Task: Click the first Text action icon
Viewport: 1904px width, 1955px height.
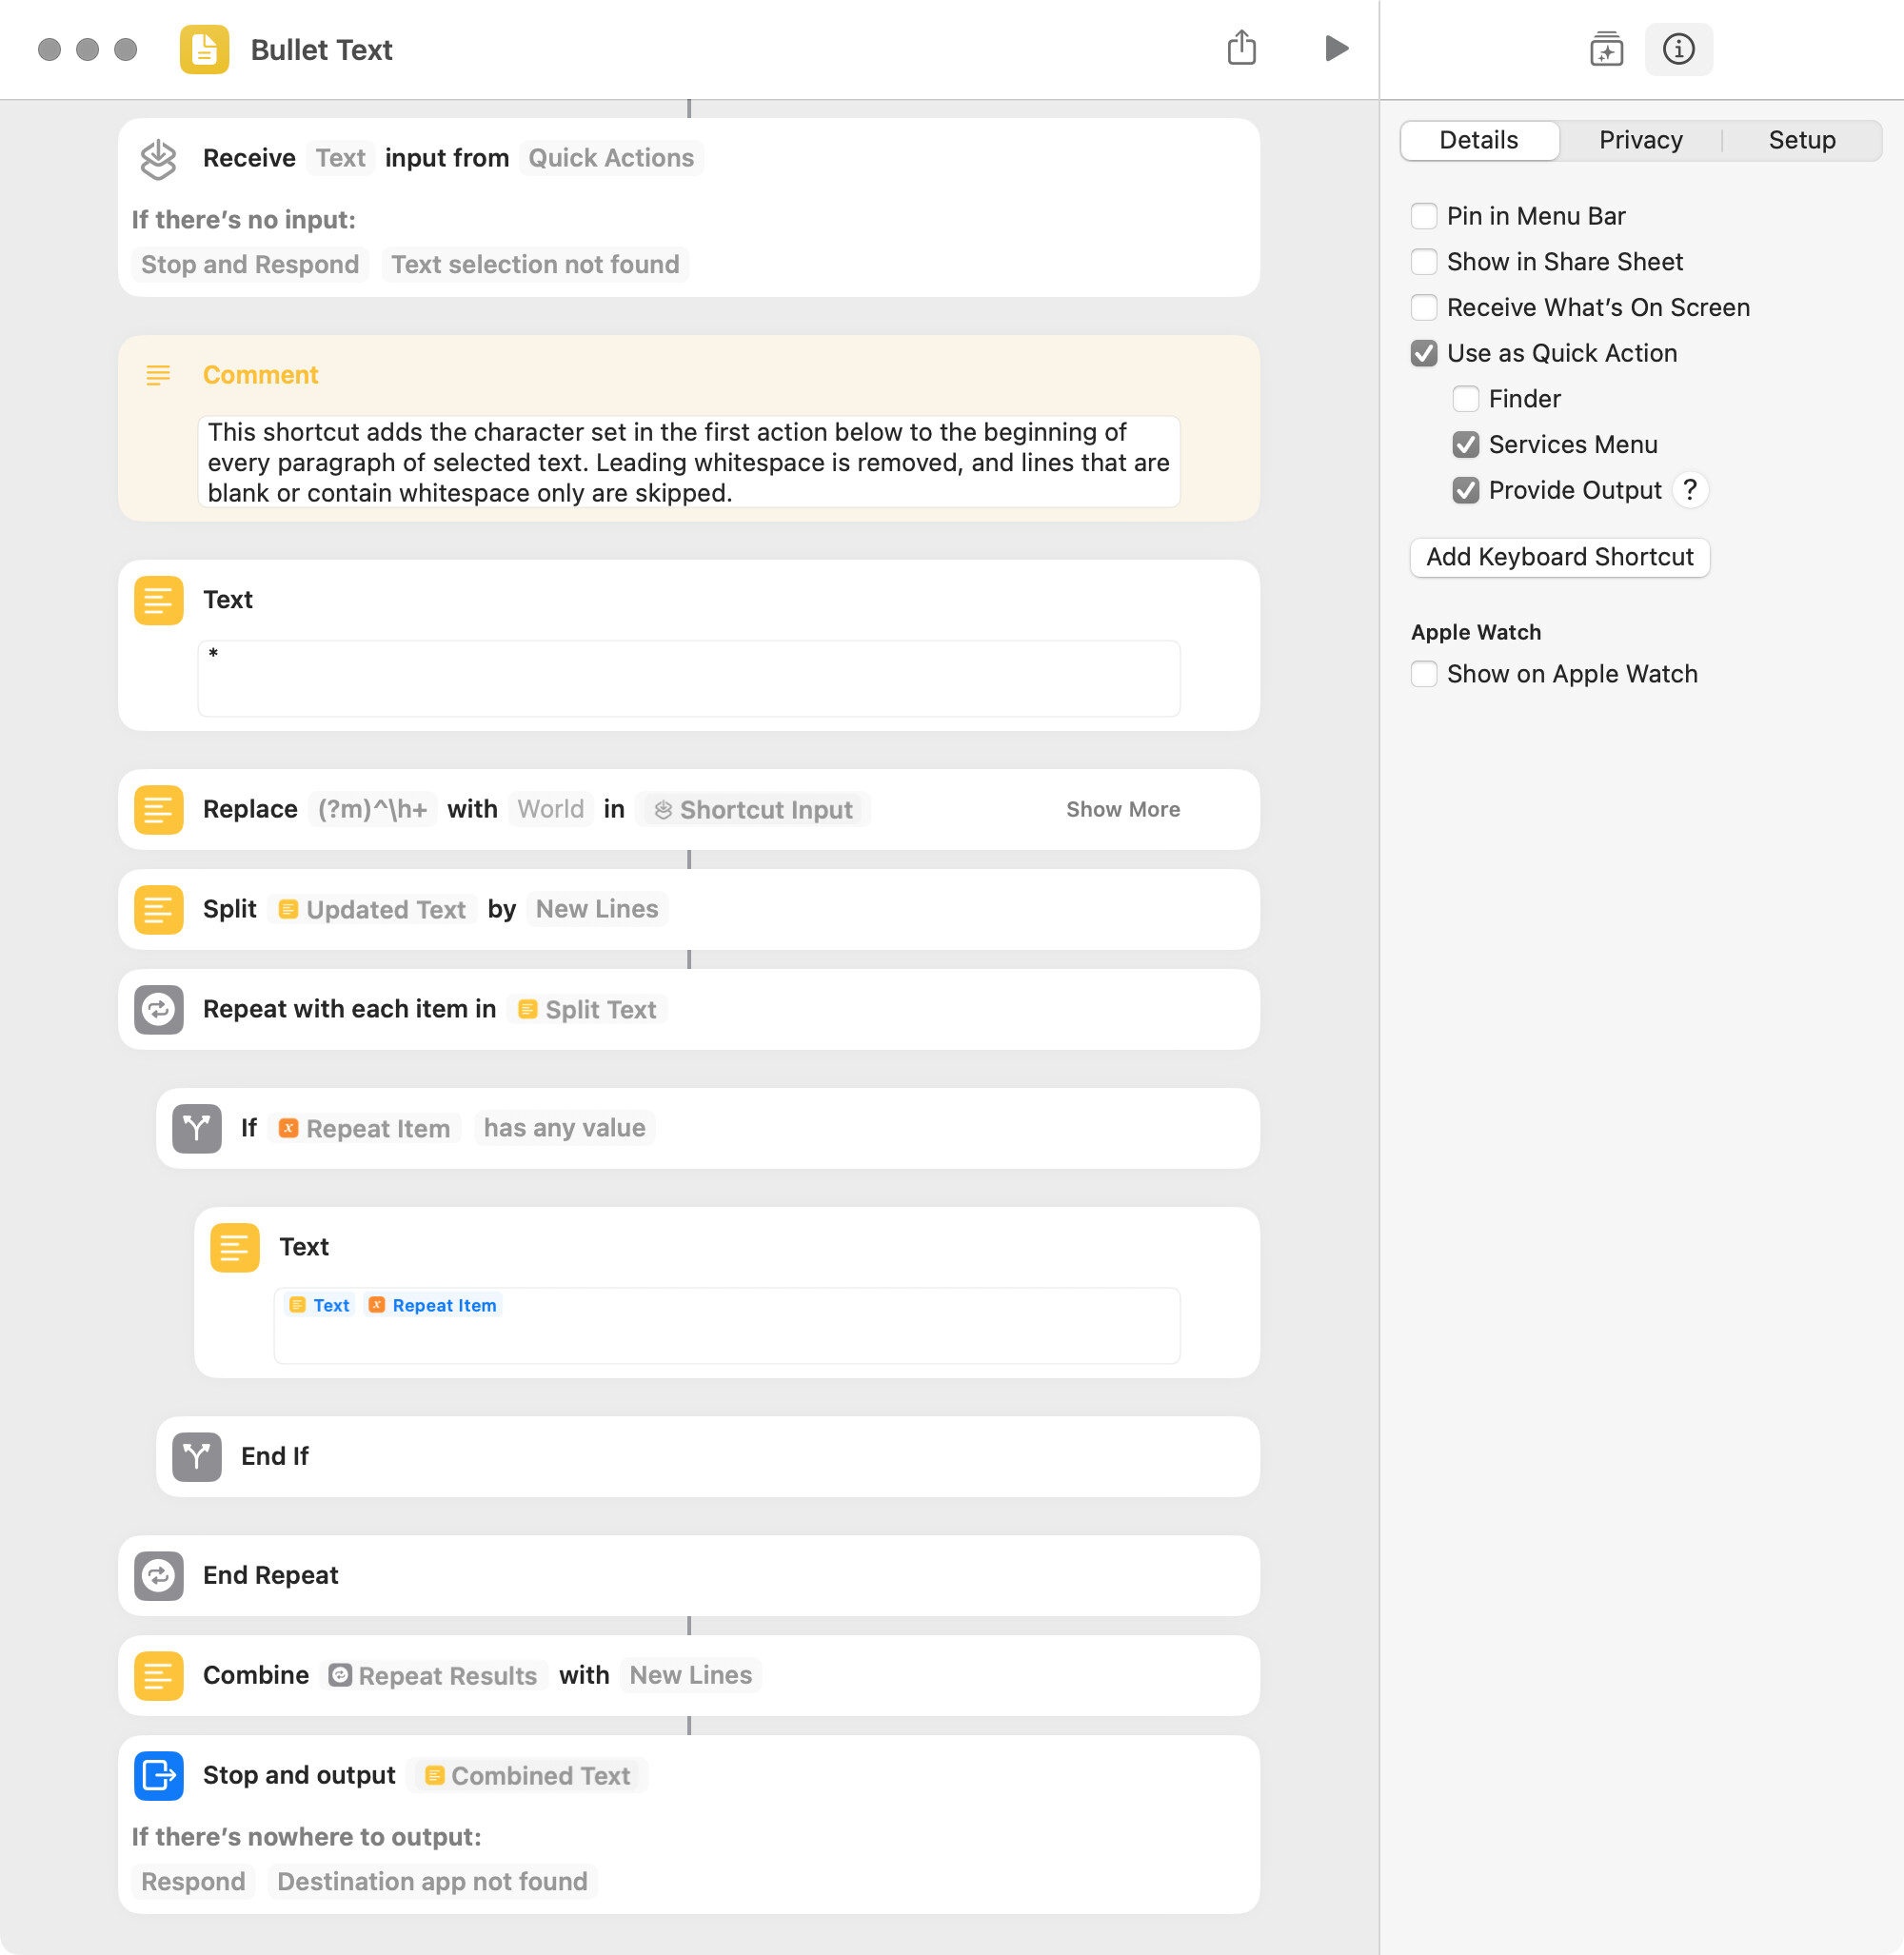Action: (158, 600)
